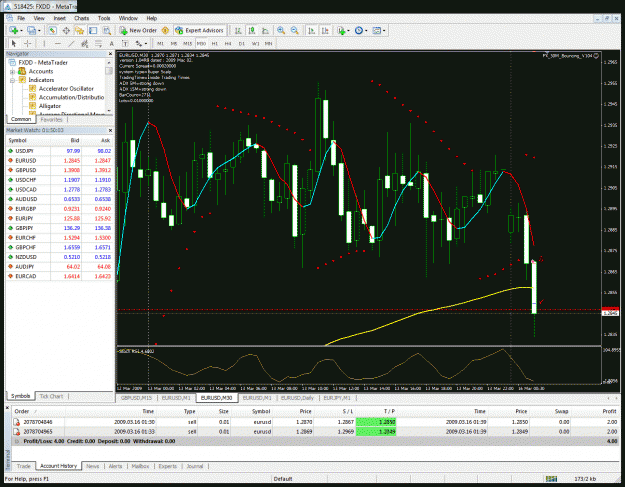Select order 2078704965 in history
This screenshot has width=625, height=487.
point(315,432)
